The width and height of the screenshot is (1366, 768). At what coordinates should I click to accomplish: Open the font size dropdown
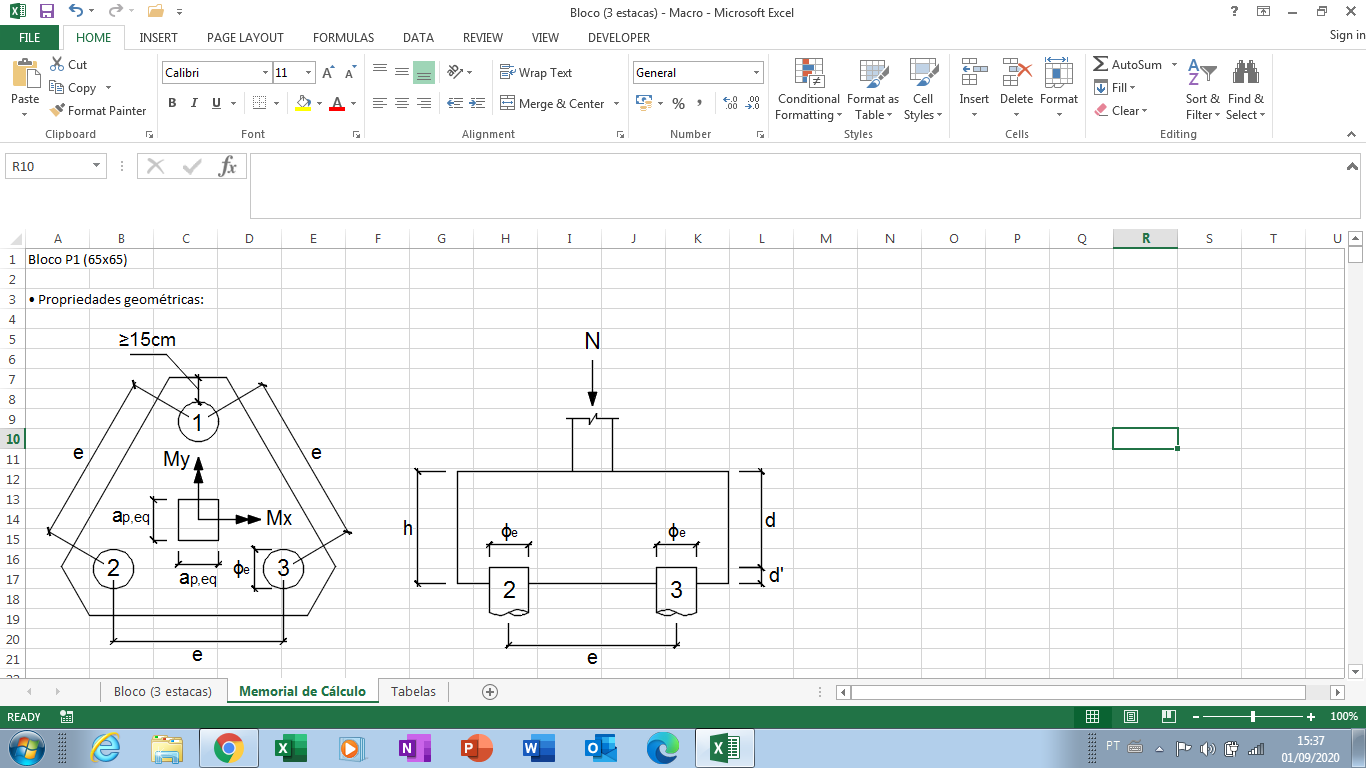(x=309, y=73)
